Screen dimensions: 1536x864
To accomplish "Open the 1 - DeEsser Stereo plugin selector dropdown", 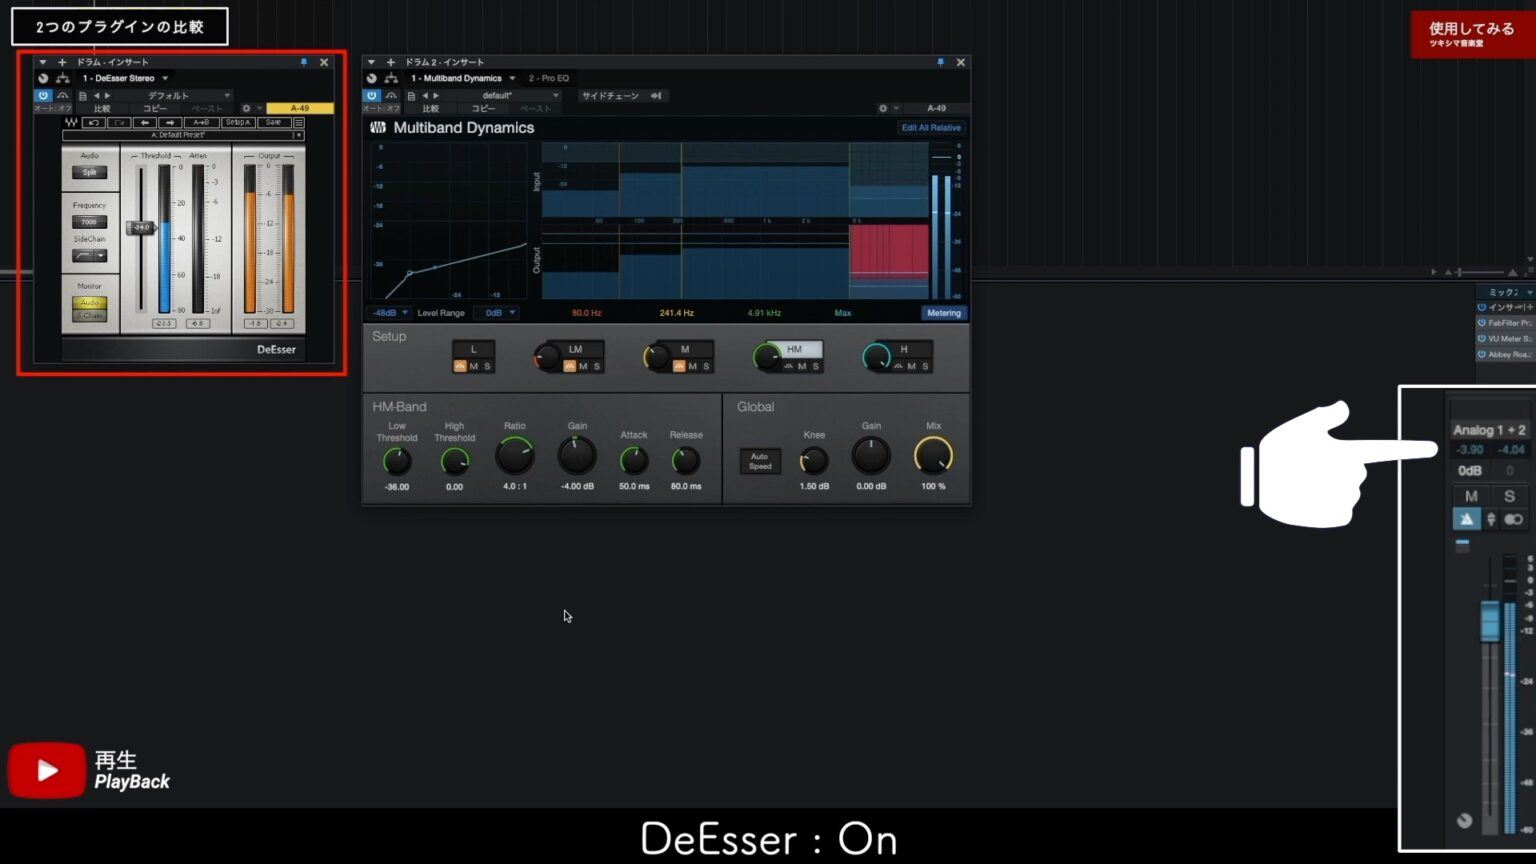I will (x=124, y=78).
